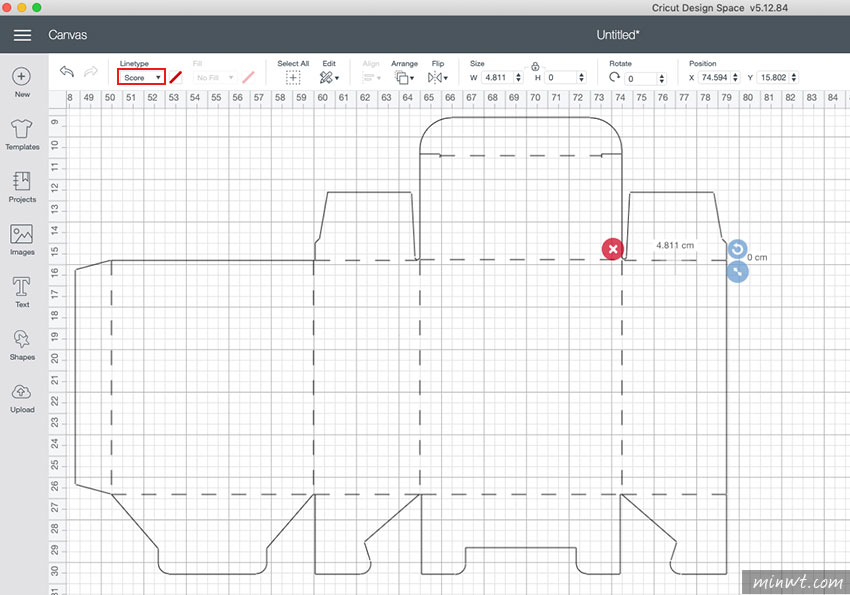The width and height of the screenshot is (850, 595).
Task: Click the blue resize handle on selection
Action: coord(737,272)
